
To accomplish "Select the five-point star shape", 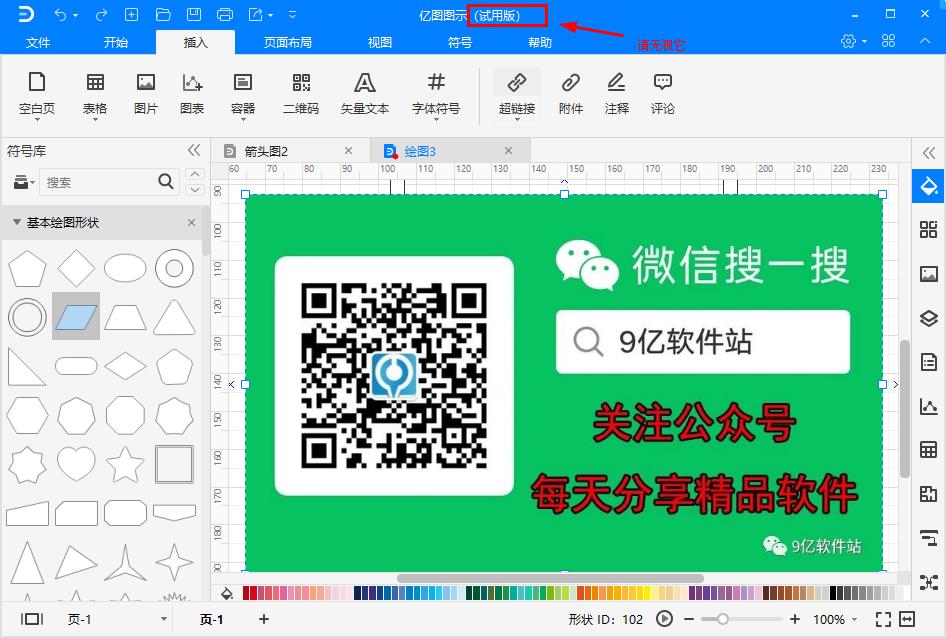I will [125, 464].
